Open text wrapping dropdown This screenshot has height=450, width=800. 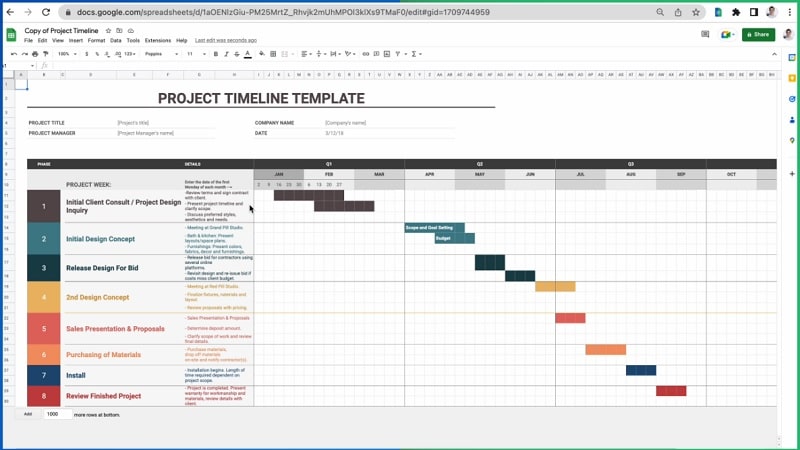click(335, 54)
